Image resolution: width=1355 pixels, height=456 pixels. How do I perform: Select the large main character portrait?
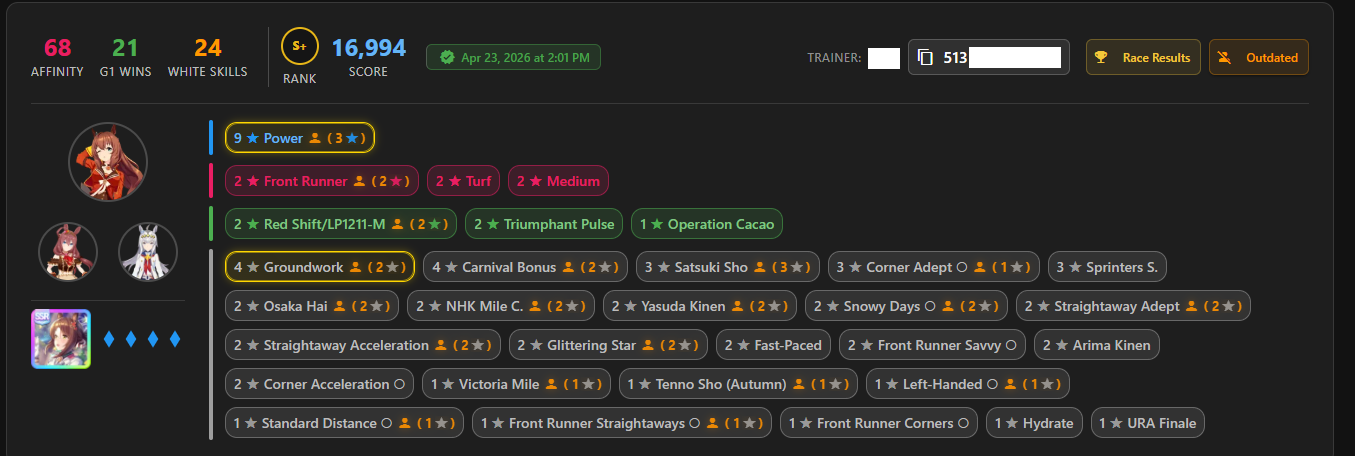pos(108,162)
